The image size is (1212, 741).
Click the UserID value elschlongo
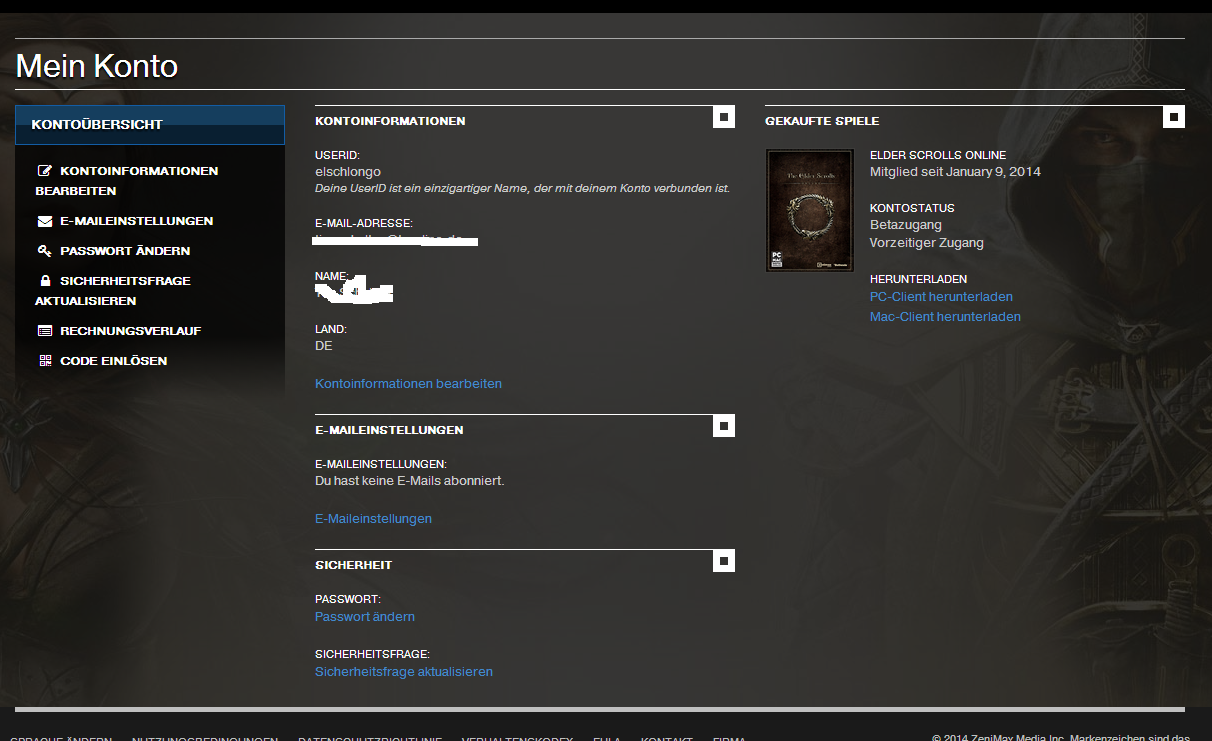point(348,172)
